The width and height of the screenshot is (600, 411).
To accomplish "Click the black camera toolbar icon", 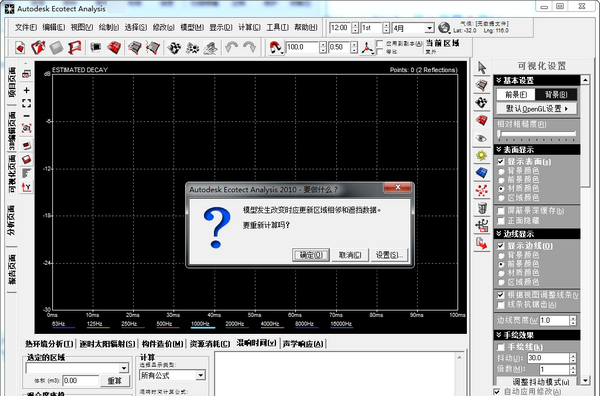I will click(96, 47).
